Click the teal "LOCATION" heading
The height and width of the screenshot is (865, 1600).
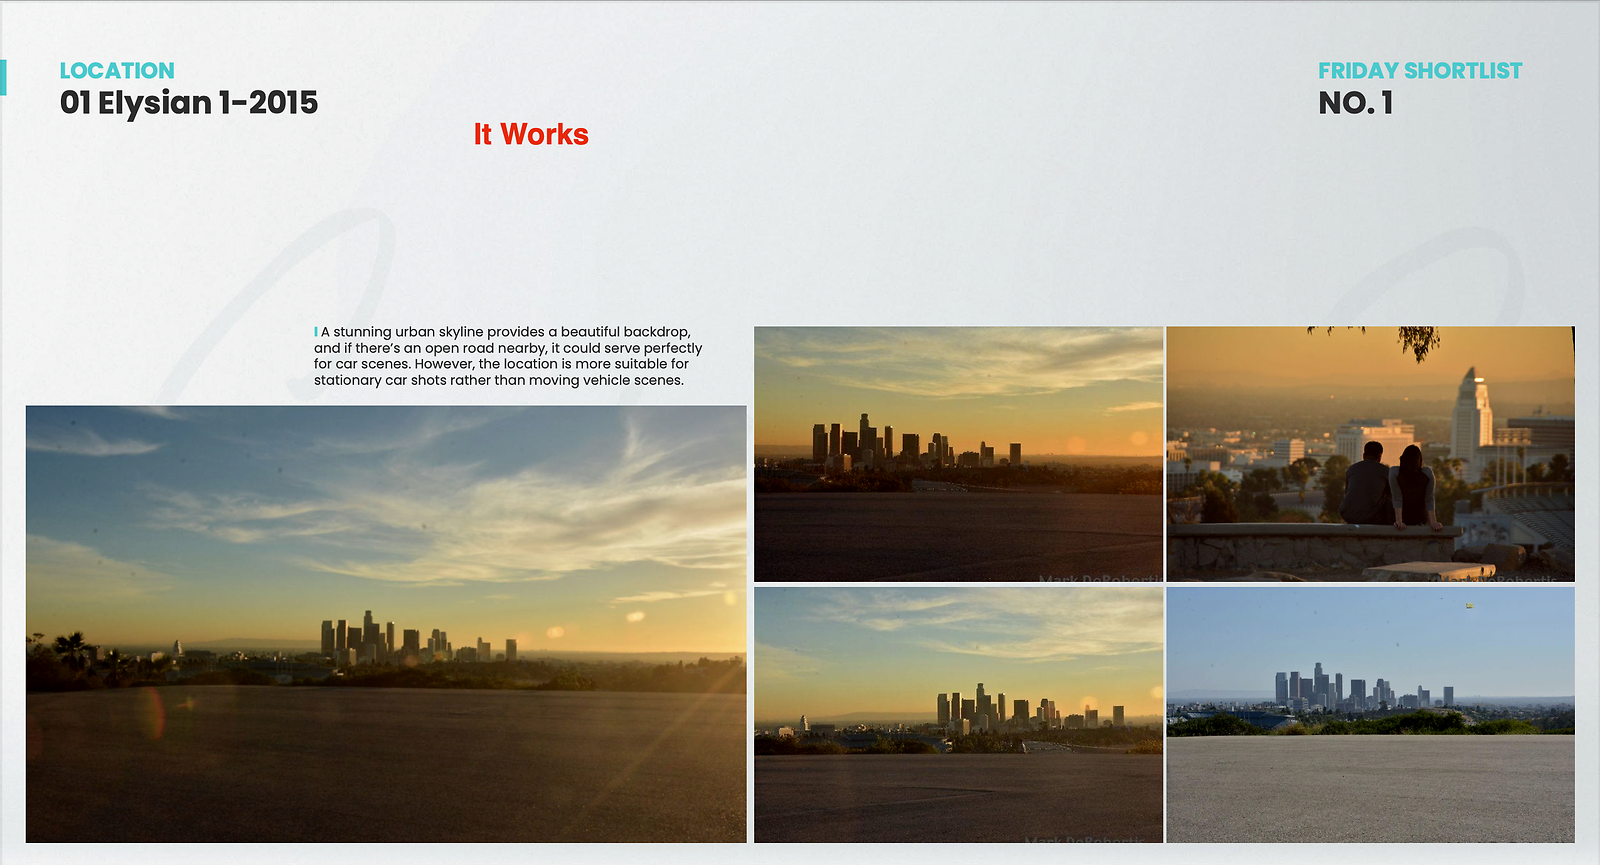click(117, 71)
